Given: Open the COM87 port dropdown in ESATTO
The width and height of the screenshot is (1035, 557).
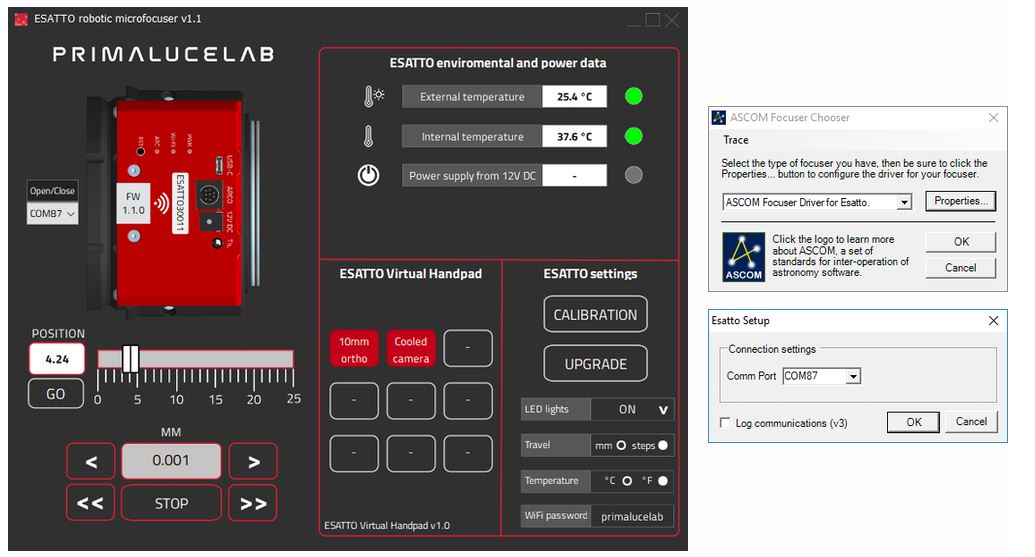Looking at the screenshot, I should [x=52, y=213].
